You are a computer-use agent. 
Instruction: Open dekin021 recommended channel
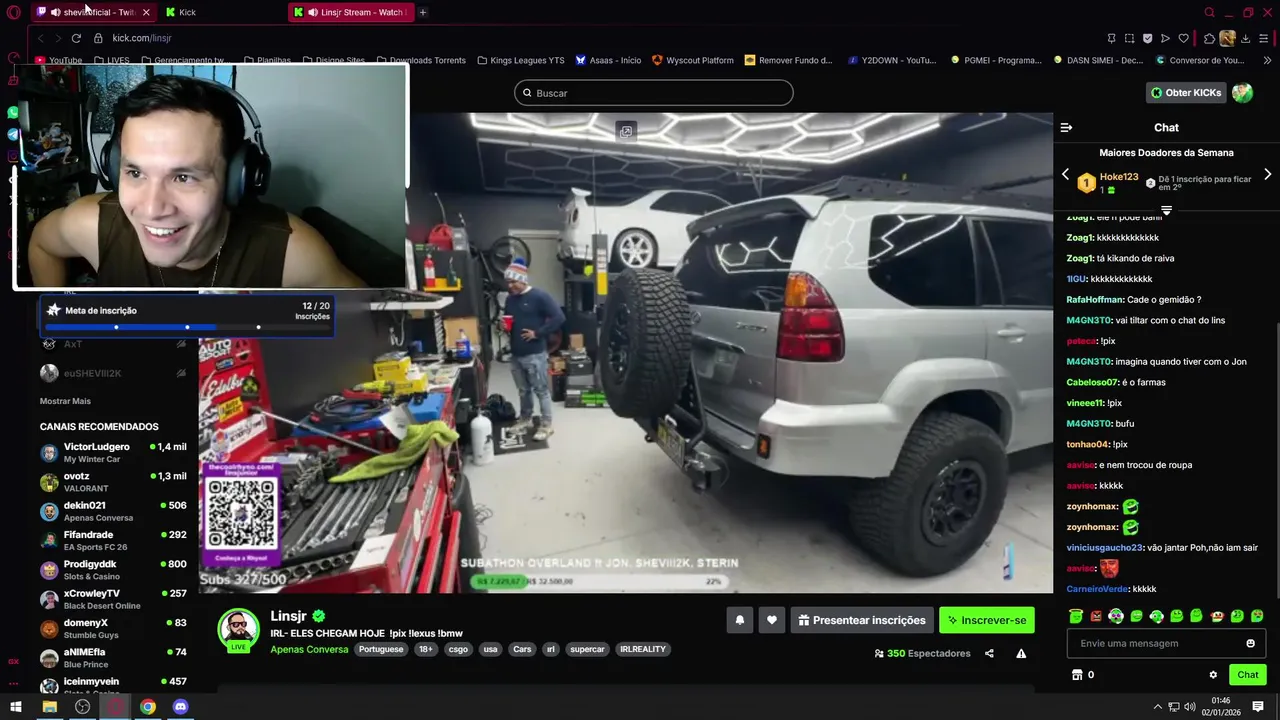coord(113,511)
